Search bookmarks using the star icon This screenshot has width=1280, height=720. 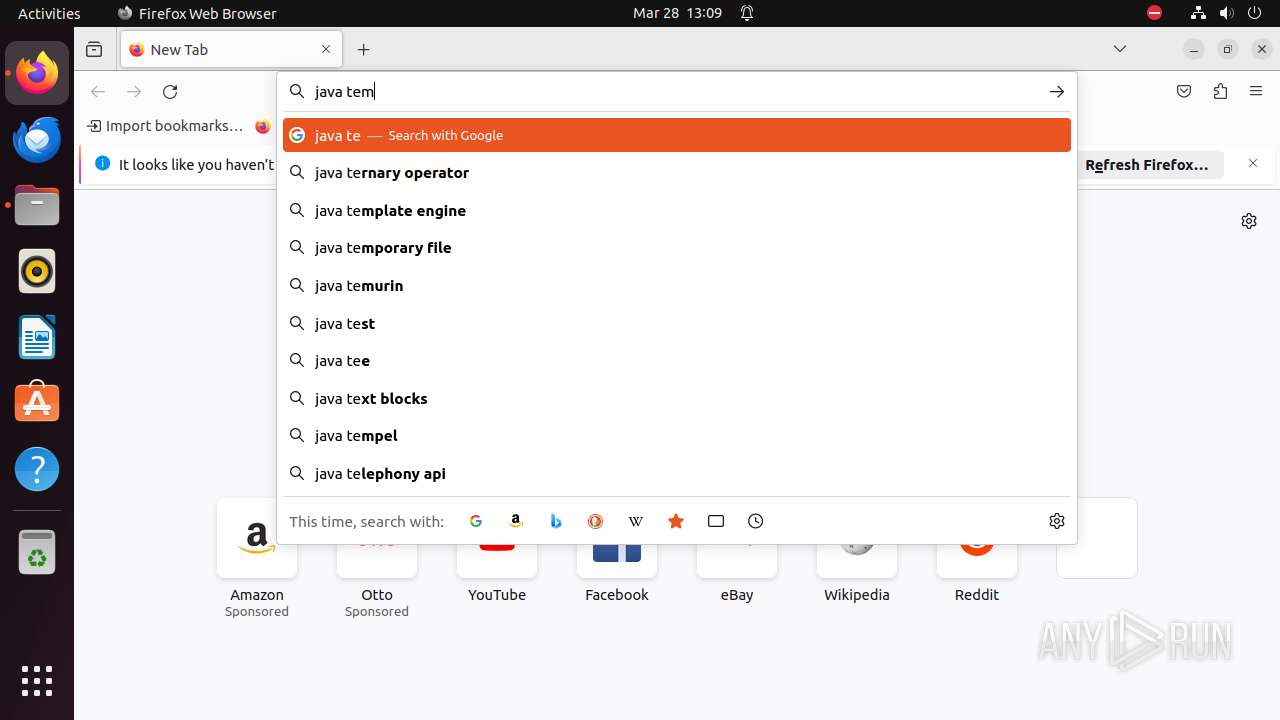tap(676, 521)
